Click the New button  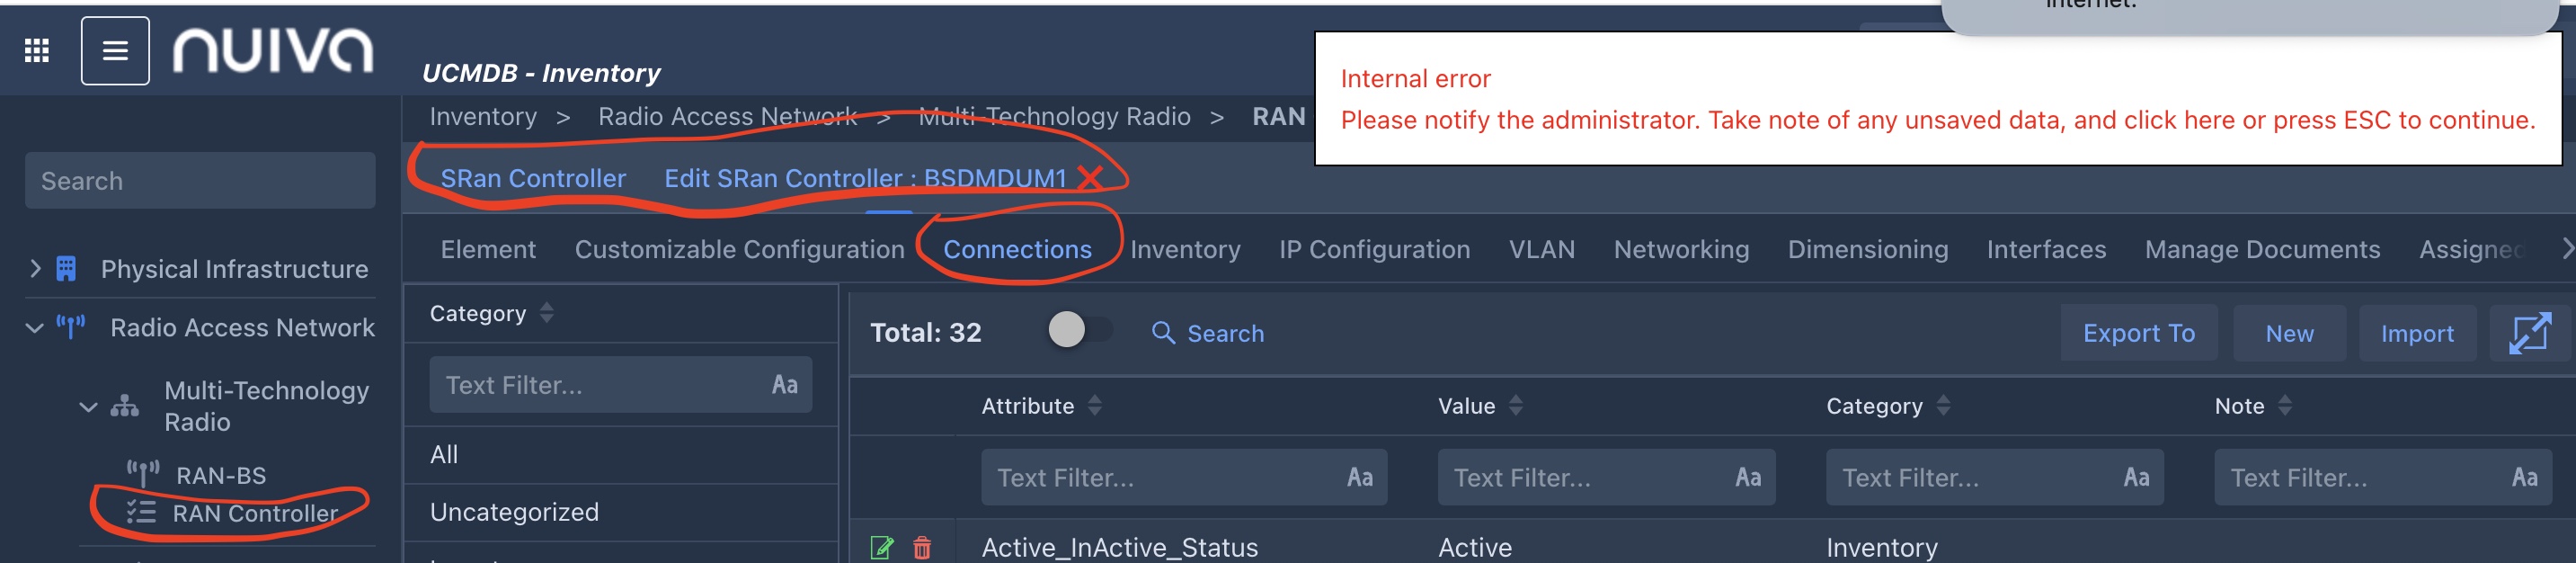coord(2288,333)
